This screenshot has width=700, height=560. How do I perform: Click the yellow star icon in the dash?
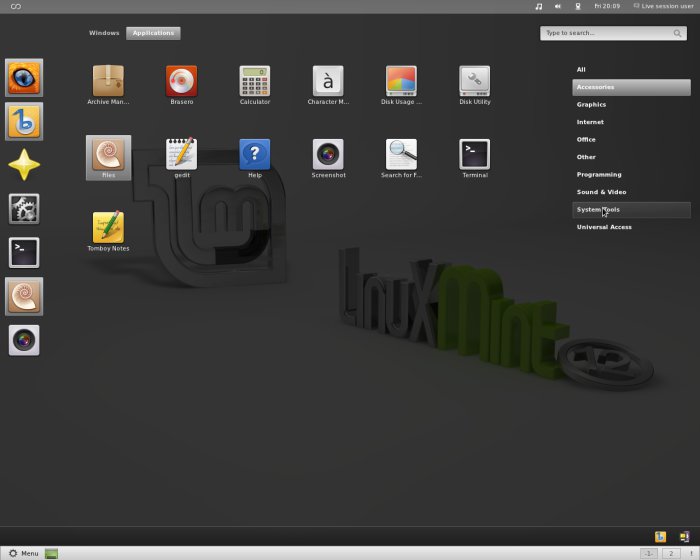[x=24, y=165]
